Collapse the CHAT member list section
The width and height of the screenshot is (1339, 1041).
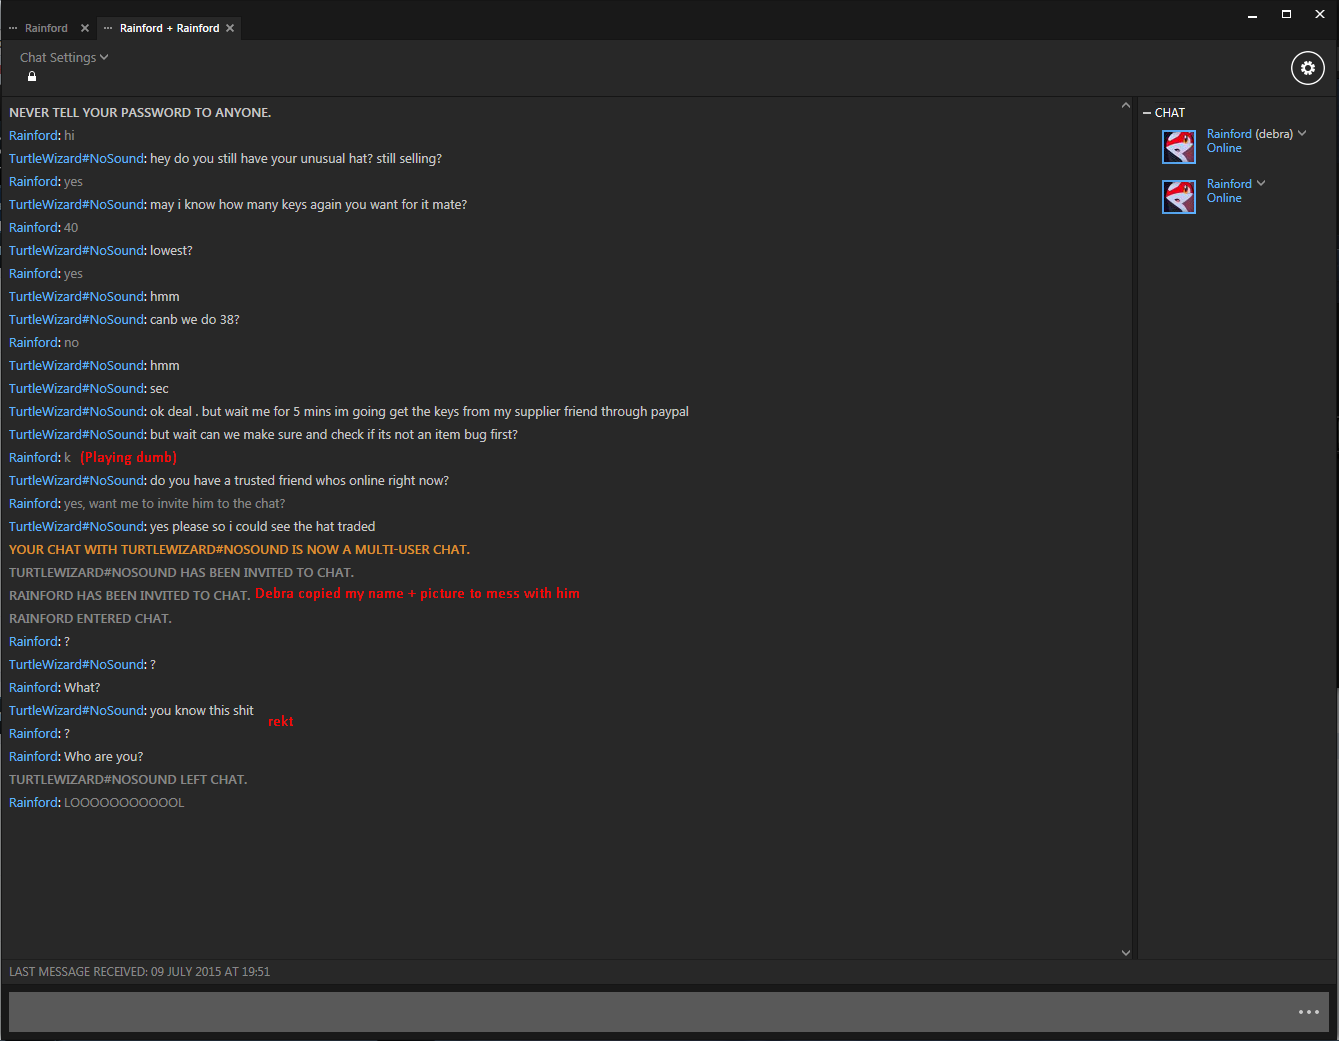(x=1147, y=113)
